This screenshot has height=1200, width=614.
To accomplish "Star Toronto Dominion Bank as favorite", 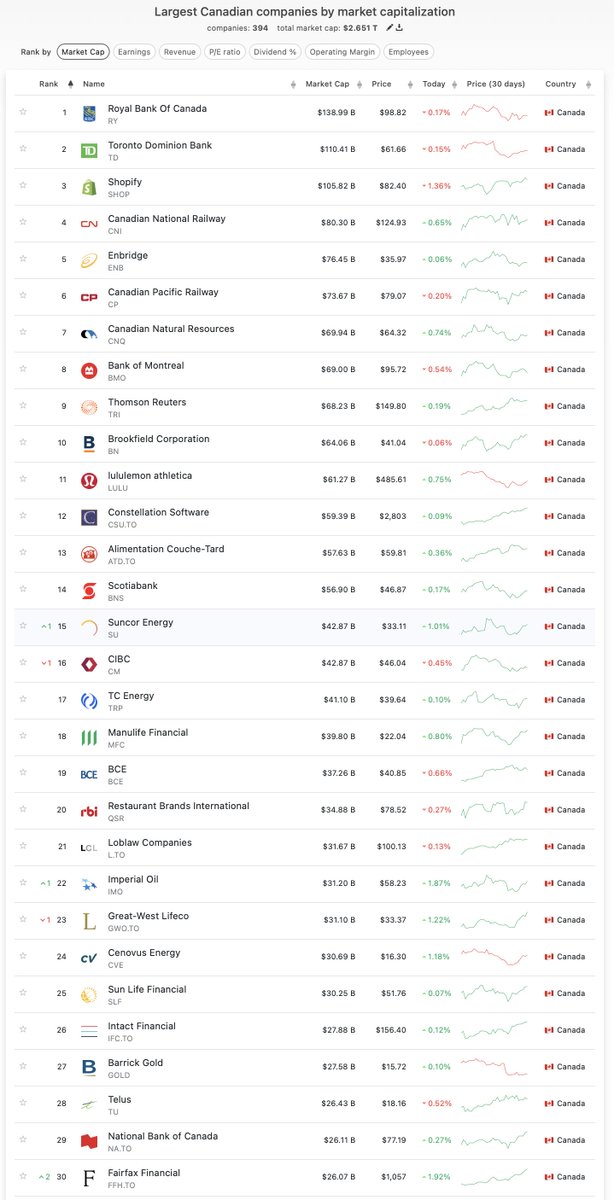I will [23, 150].
